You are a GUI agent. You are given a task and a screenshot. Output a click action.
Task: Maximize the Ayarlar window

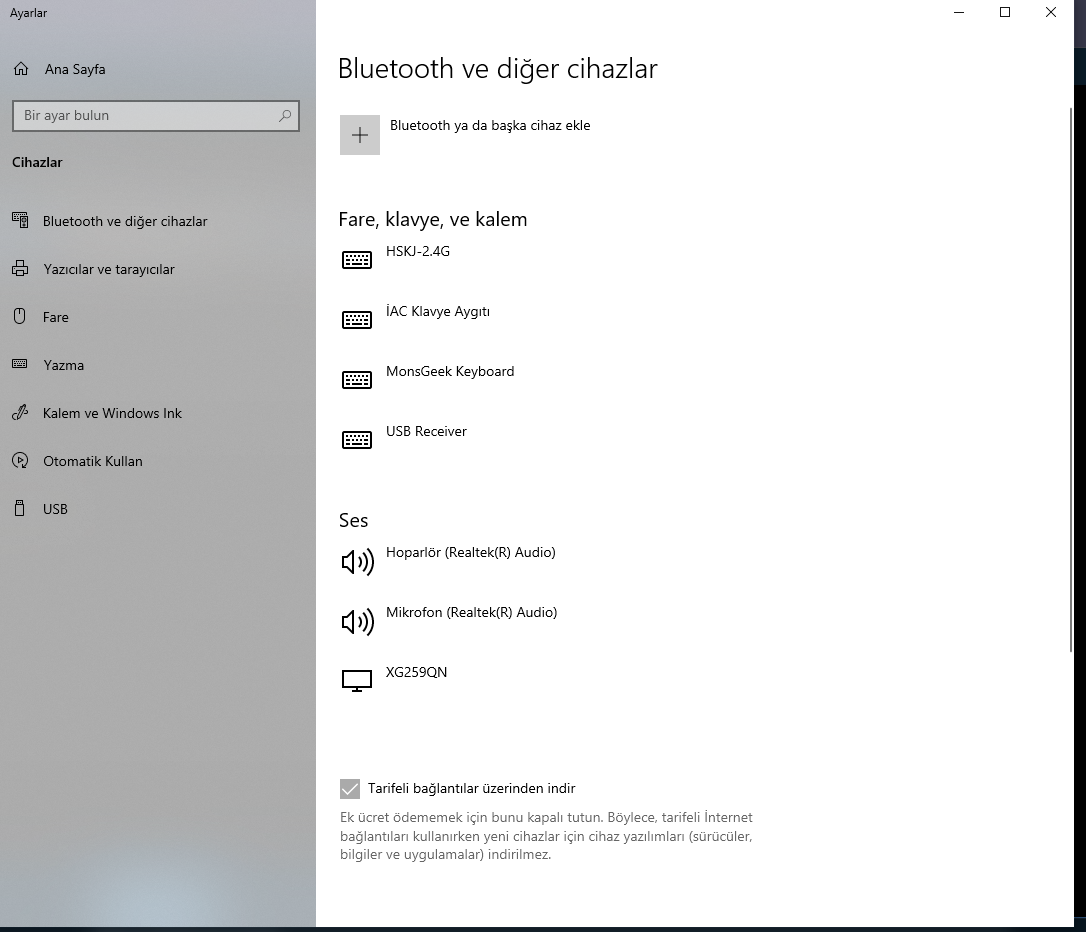[1005, 12]
